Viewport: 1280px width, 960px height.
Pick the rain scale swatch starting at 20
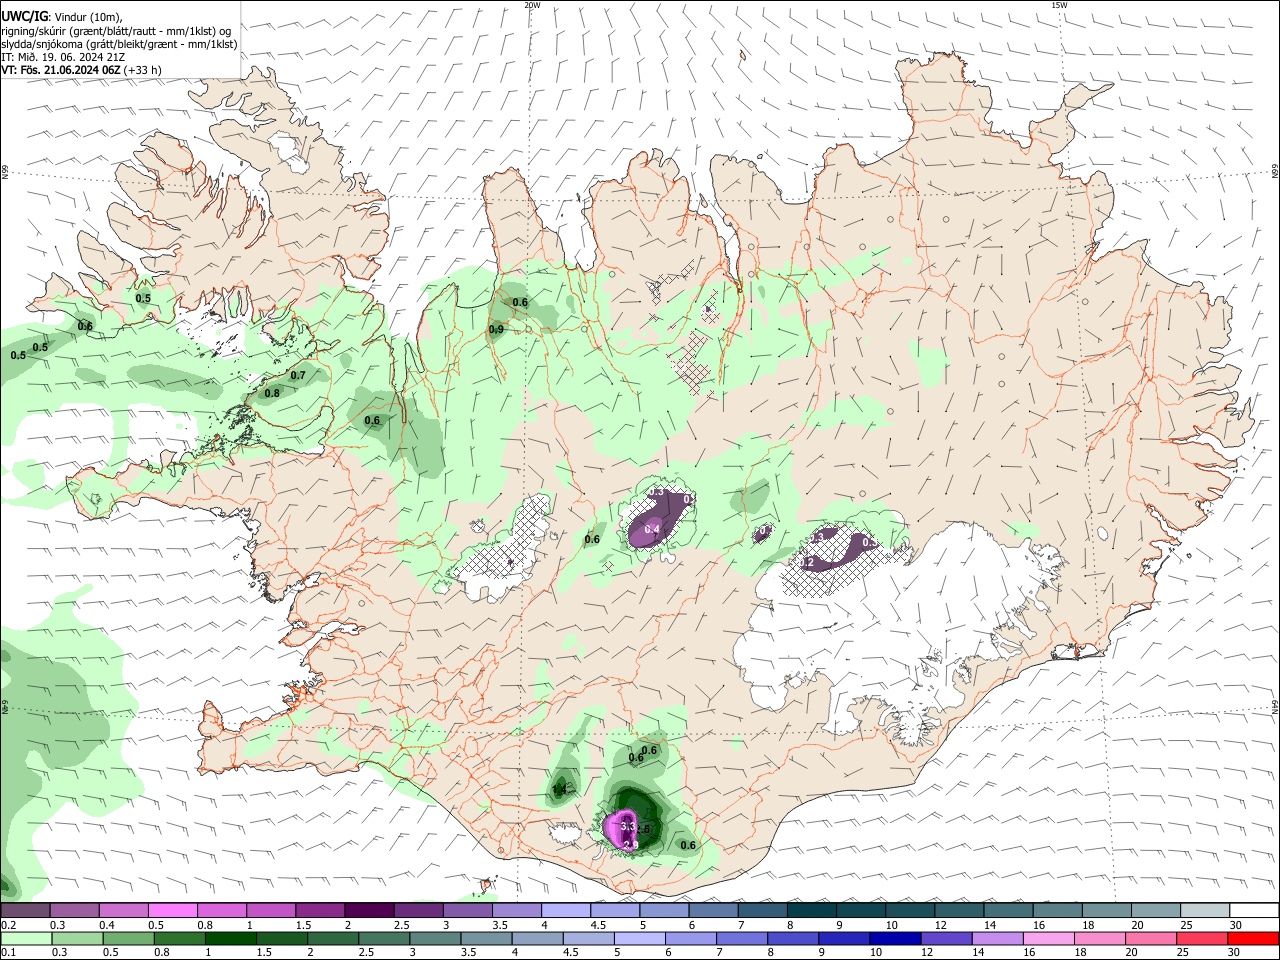1149,939
